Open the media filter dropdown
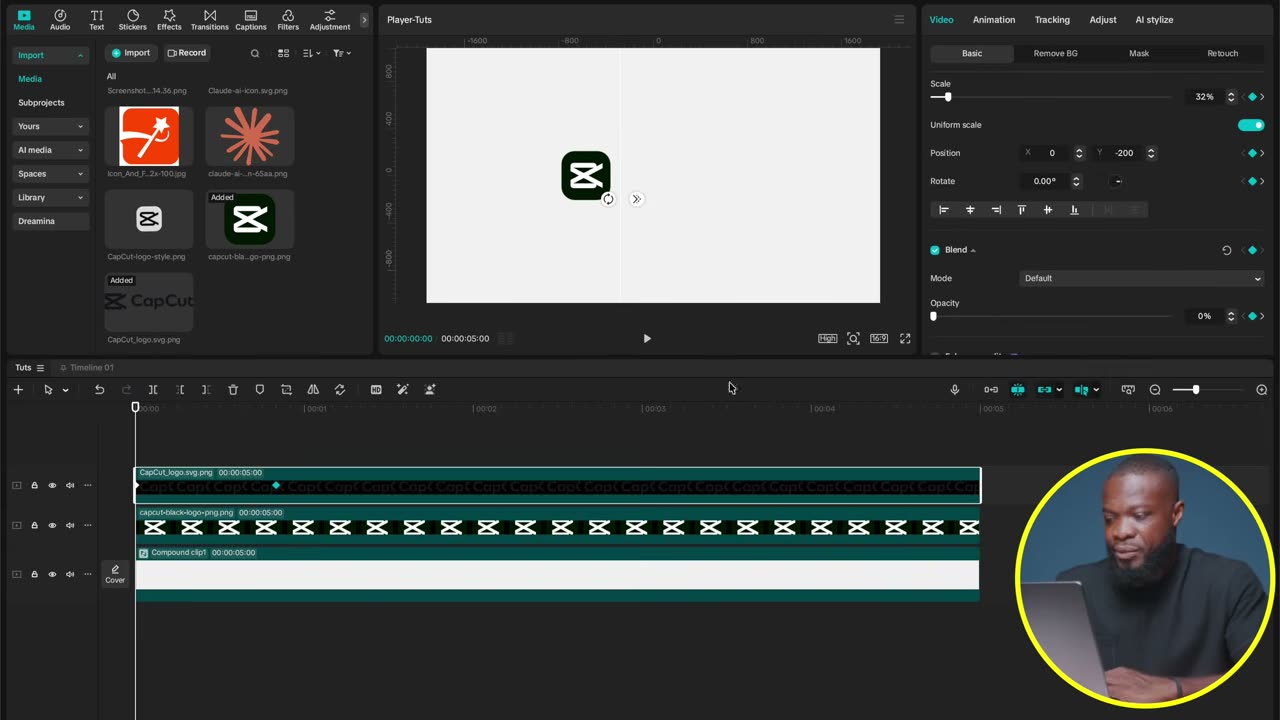1280x720 pixels. 342,53
